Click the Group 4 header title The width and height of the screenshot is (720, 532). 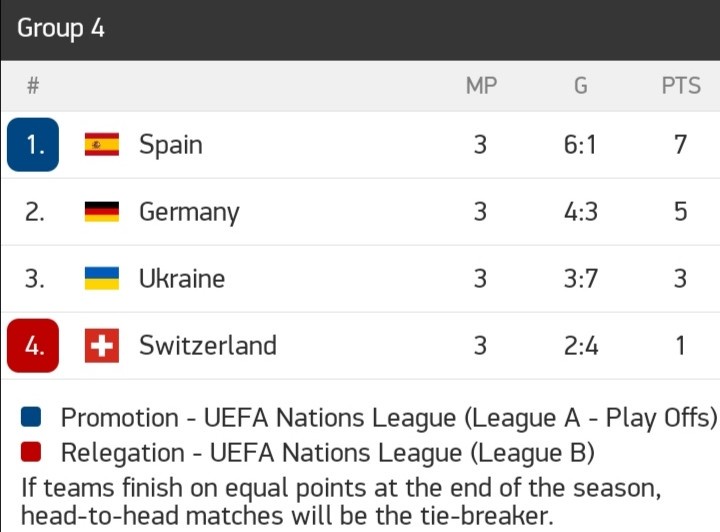click(61, 28)
